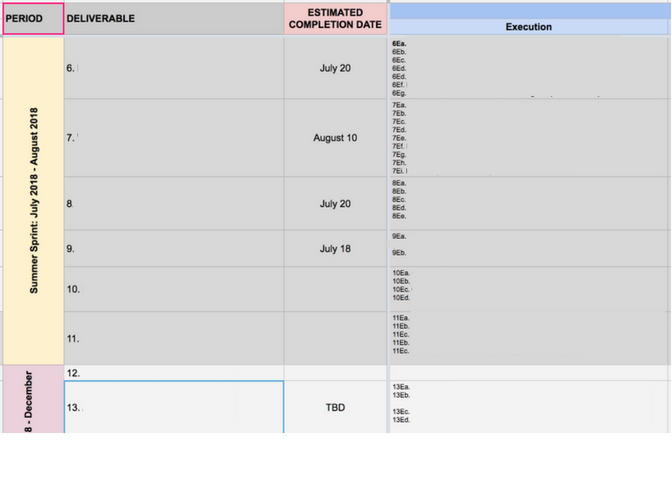Select the DELIVERABLE header cell
The image size is (672, 480).
click(x=174, y=19)
